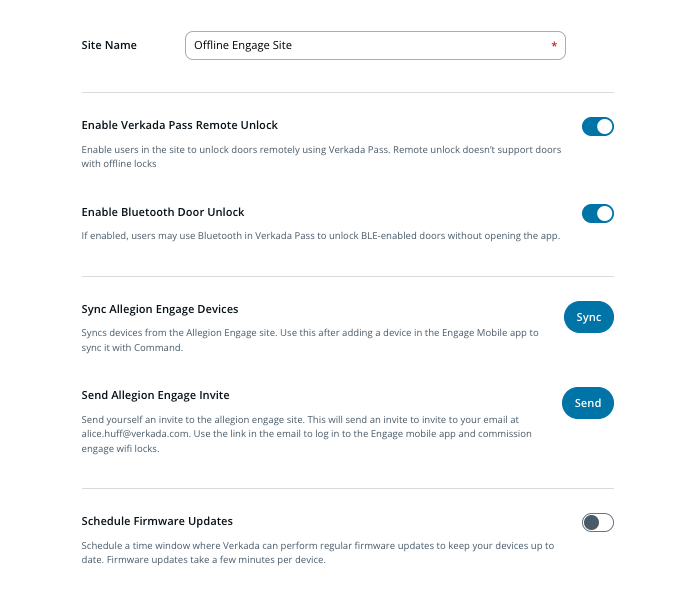
Task: Click the remote unlock offline locks description
Action: 320,157
